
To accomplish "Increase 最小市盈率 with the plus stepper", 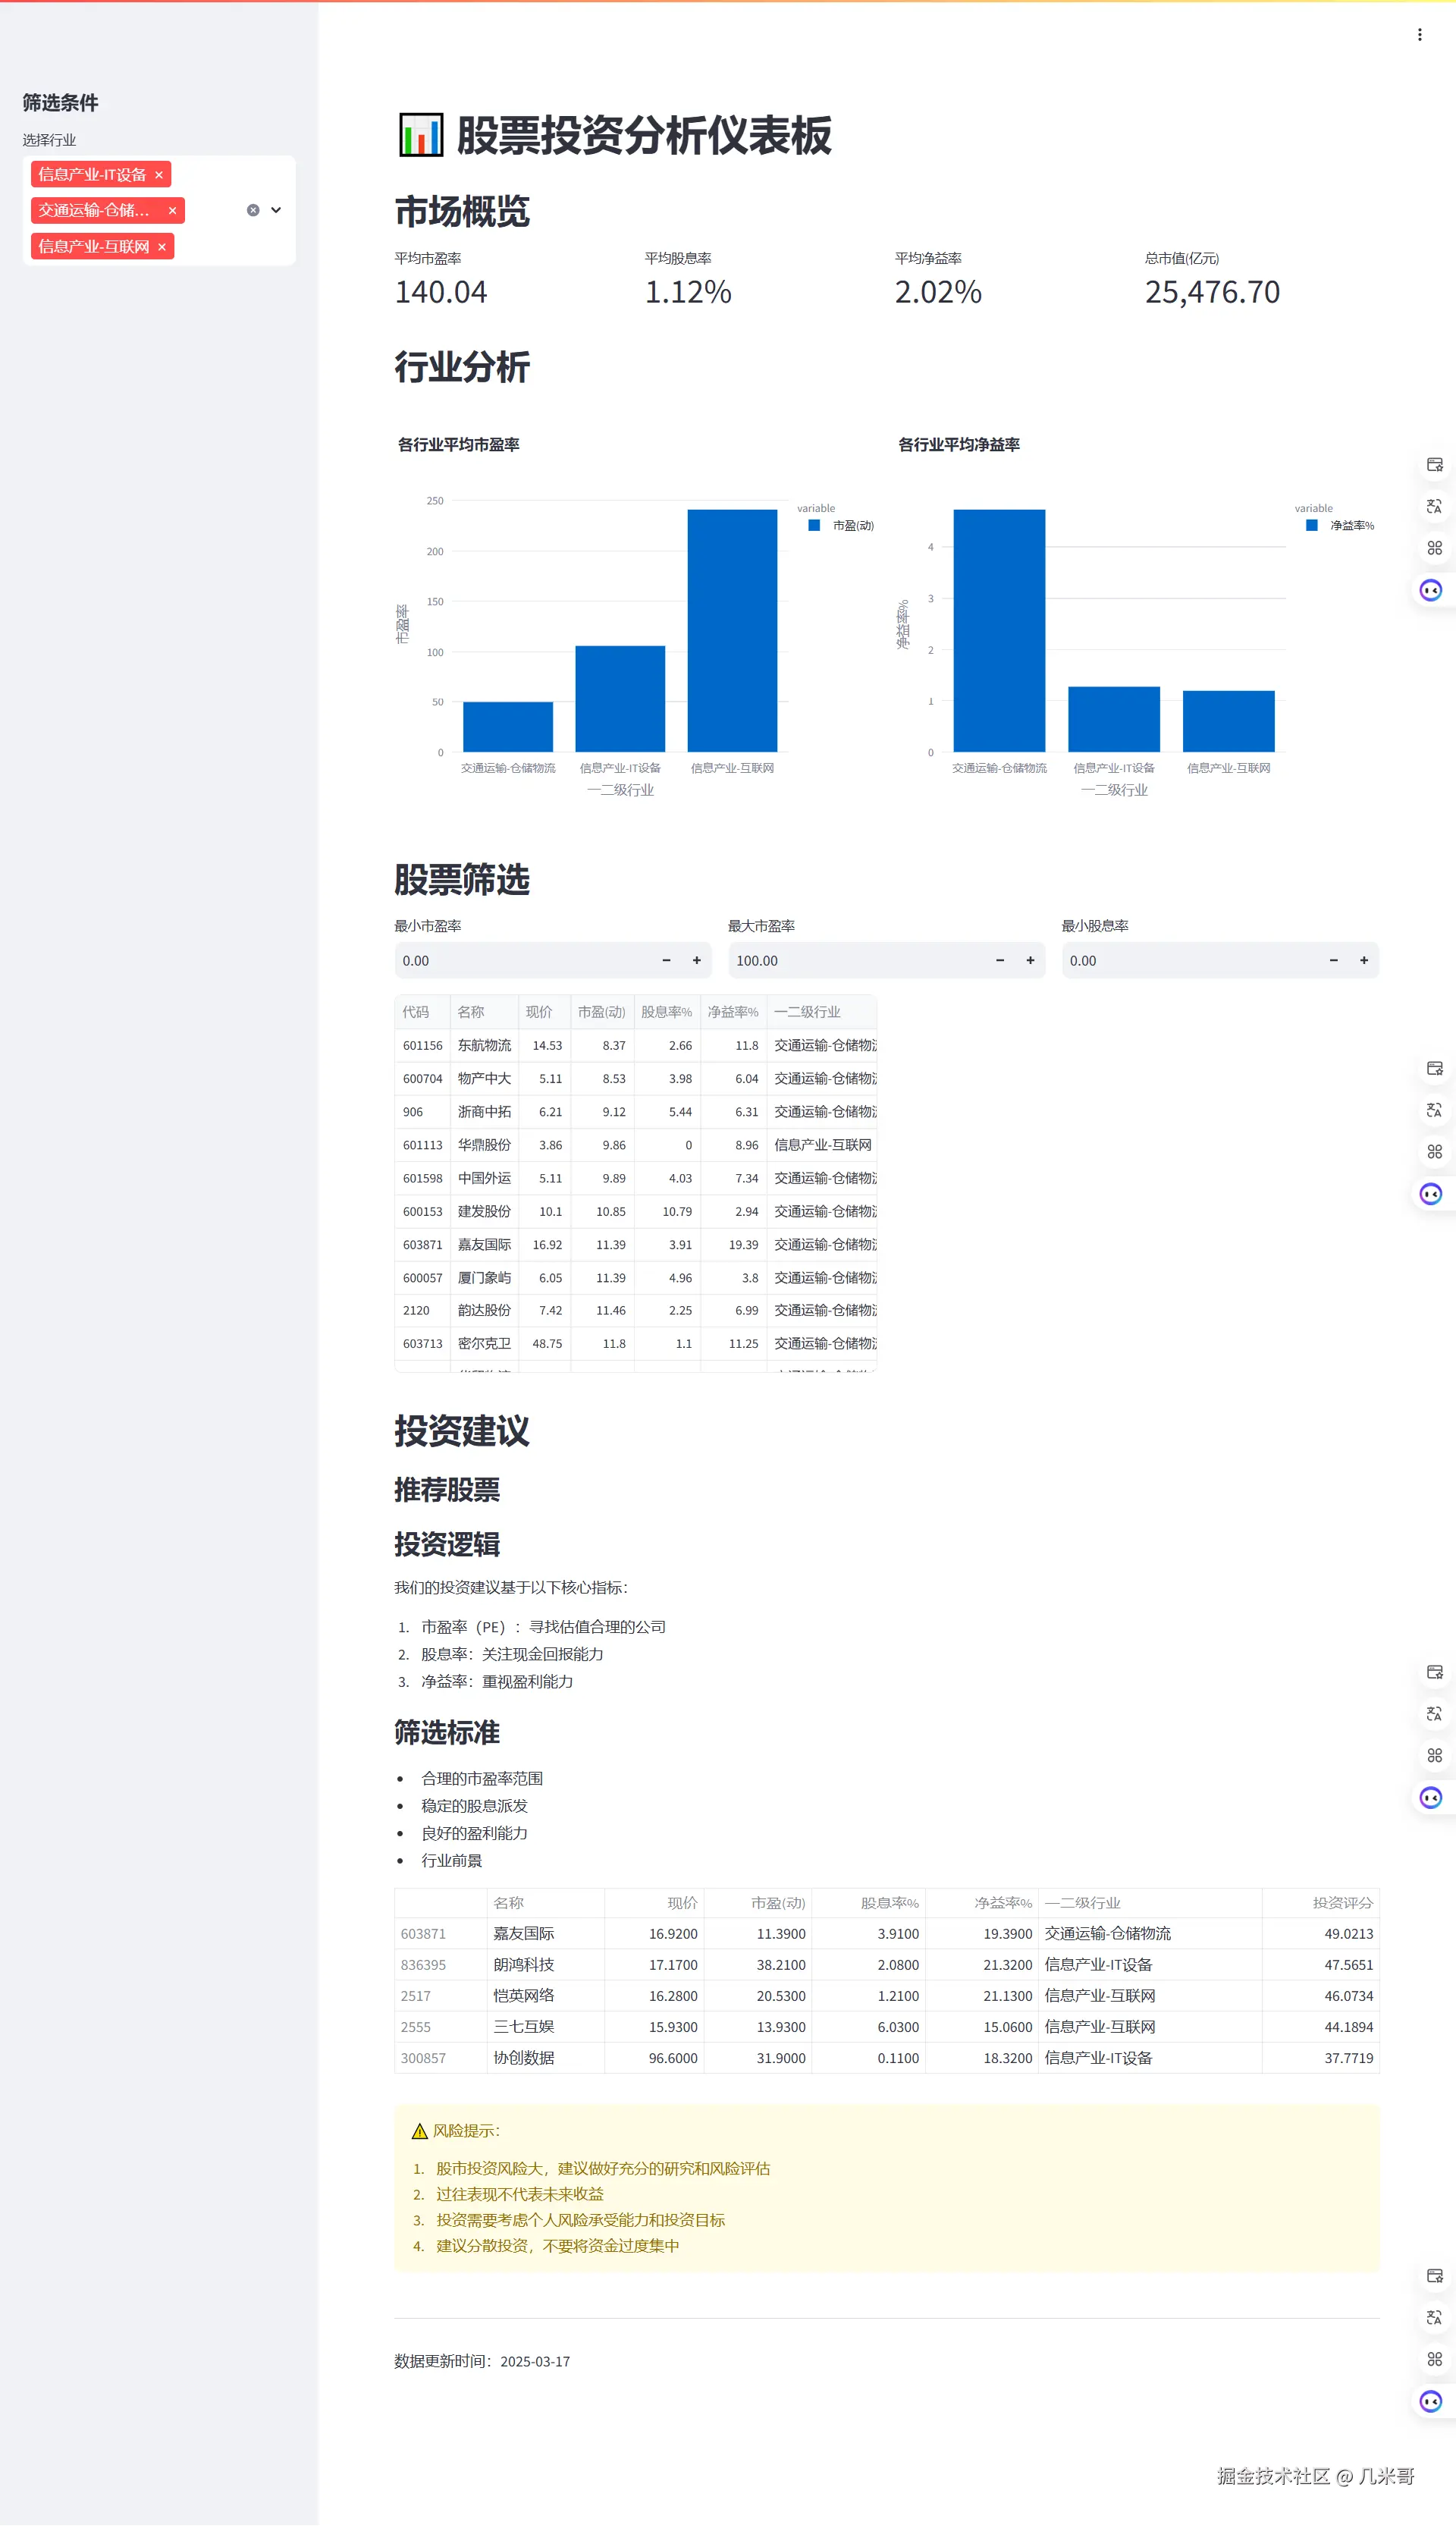I will pos(697,960).
